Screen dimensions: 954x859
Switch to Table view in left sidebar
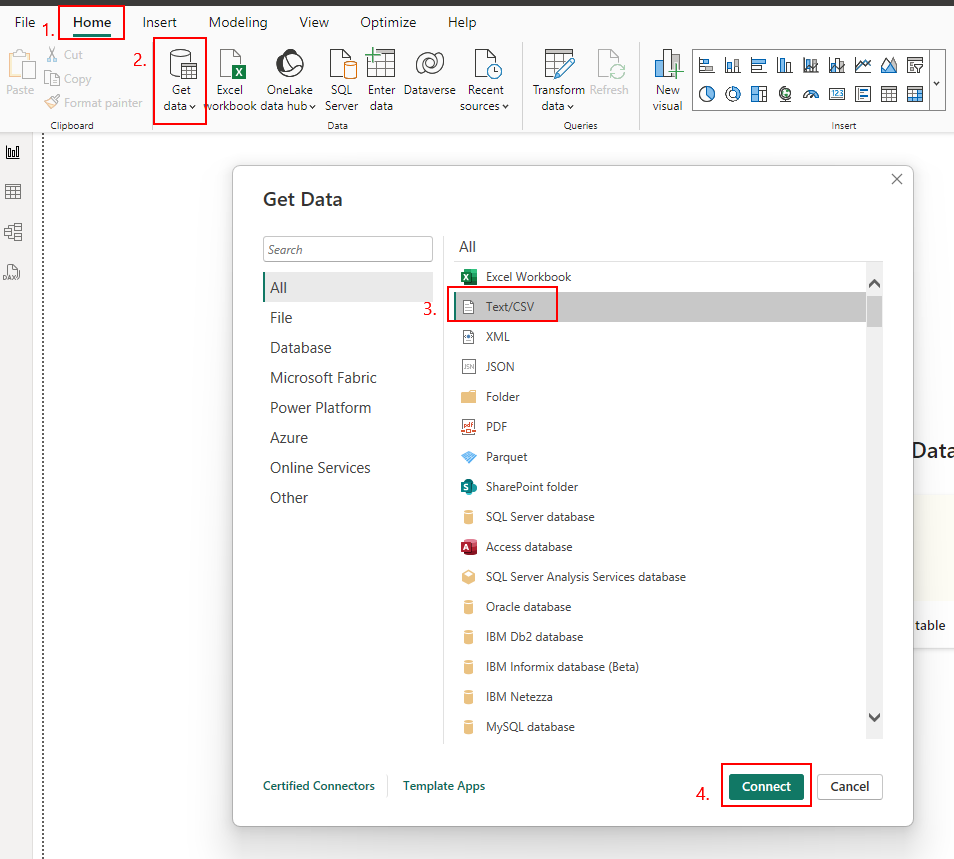coord(13,192)
